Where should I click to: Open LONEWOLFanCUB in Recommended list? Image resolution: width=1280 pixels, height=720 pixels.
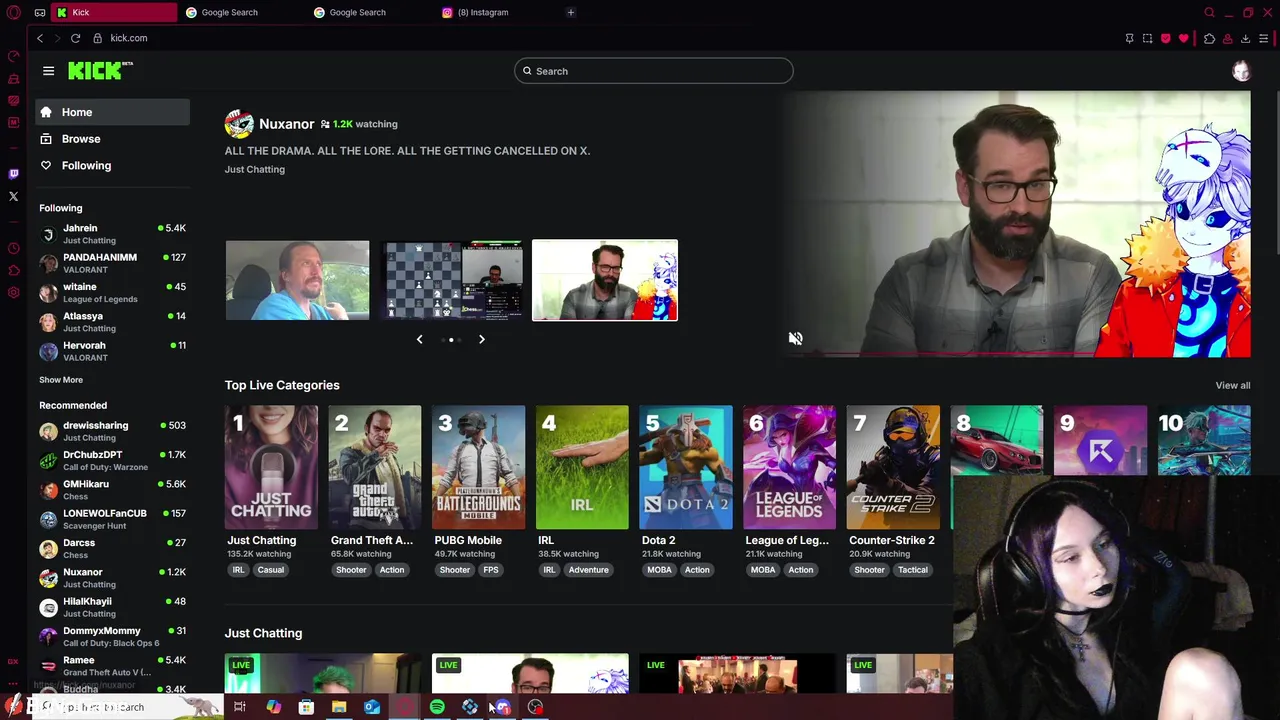(x=112, y=519)
